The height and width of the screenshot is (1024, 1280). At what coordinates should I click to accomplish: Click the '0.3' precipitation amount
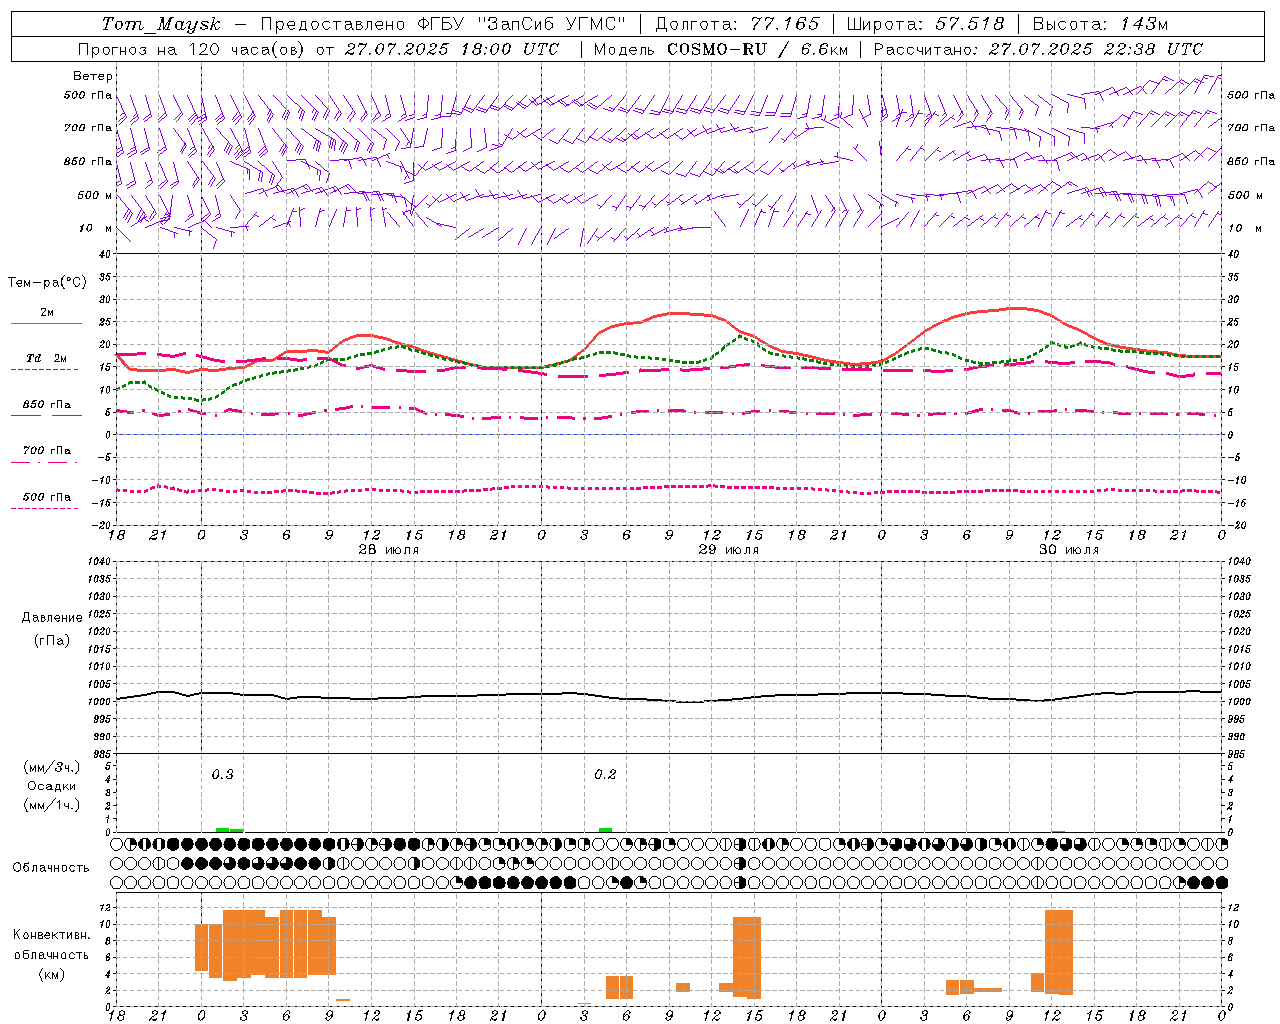coord(222,774)
